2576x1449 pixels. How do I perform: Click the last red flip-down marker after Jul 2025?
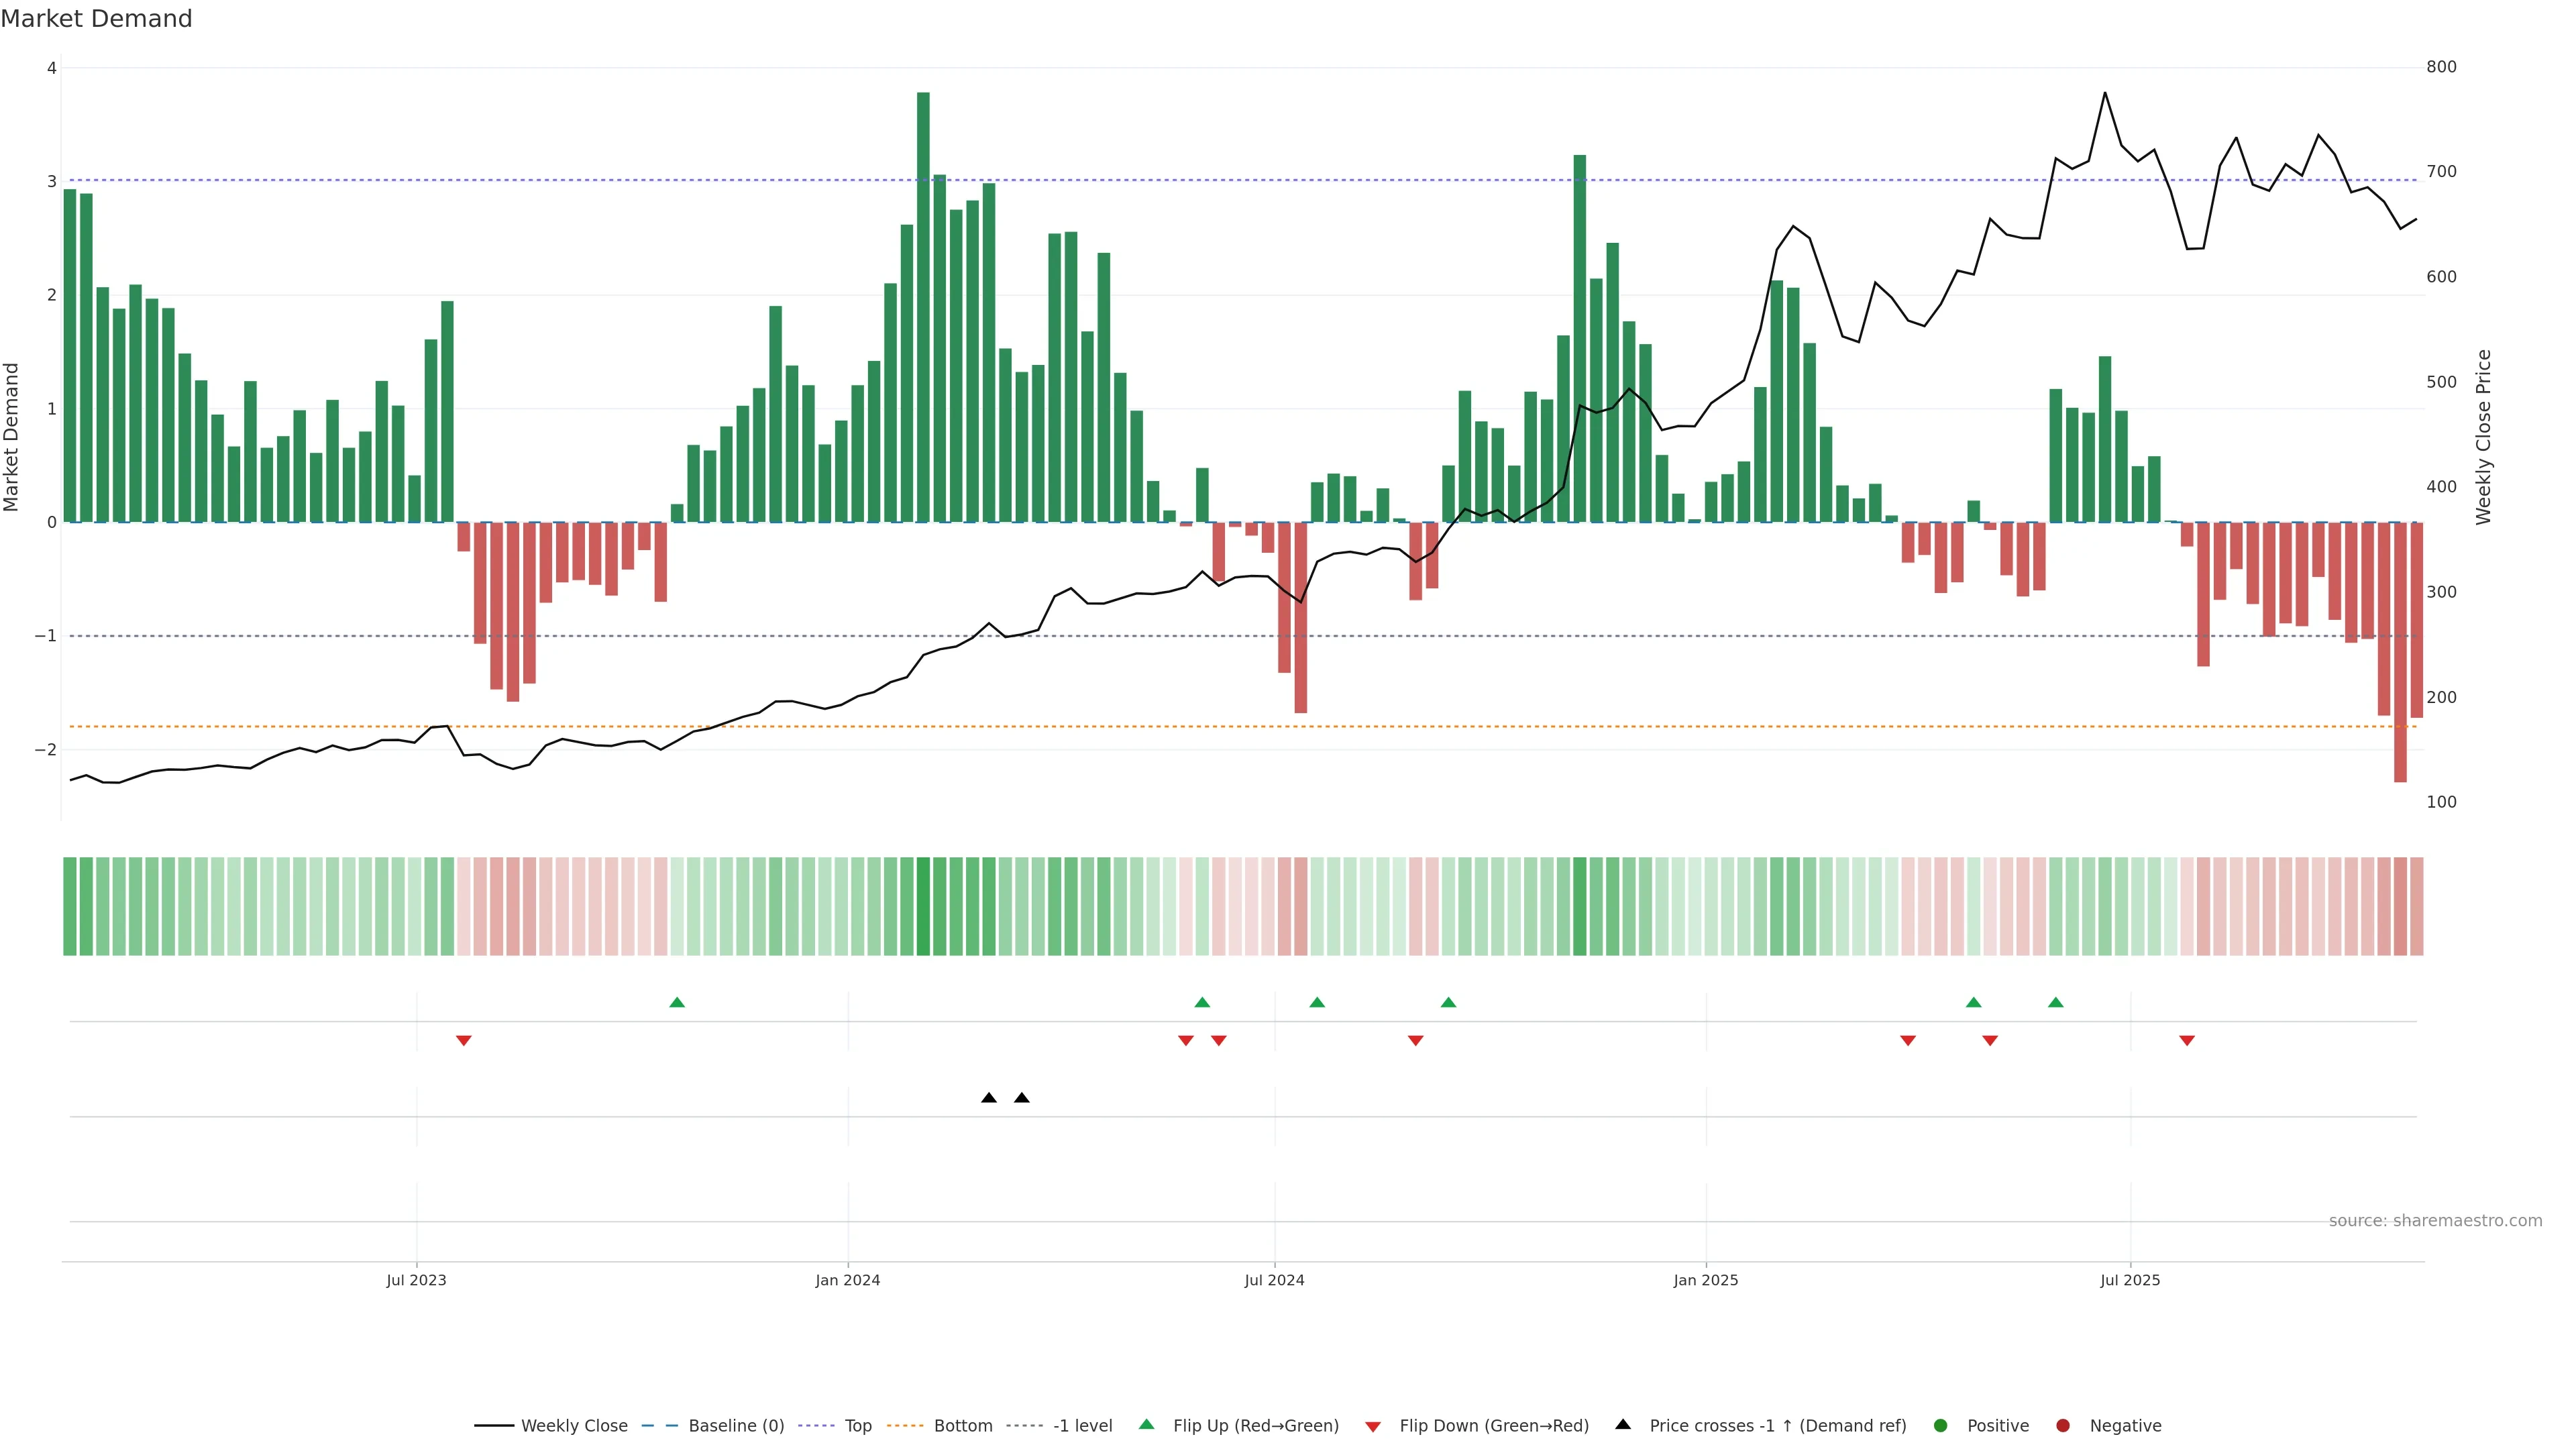click(2187, 1041)
